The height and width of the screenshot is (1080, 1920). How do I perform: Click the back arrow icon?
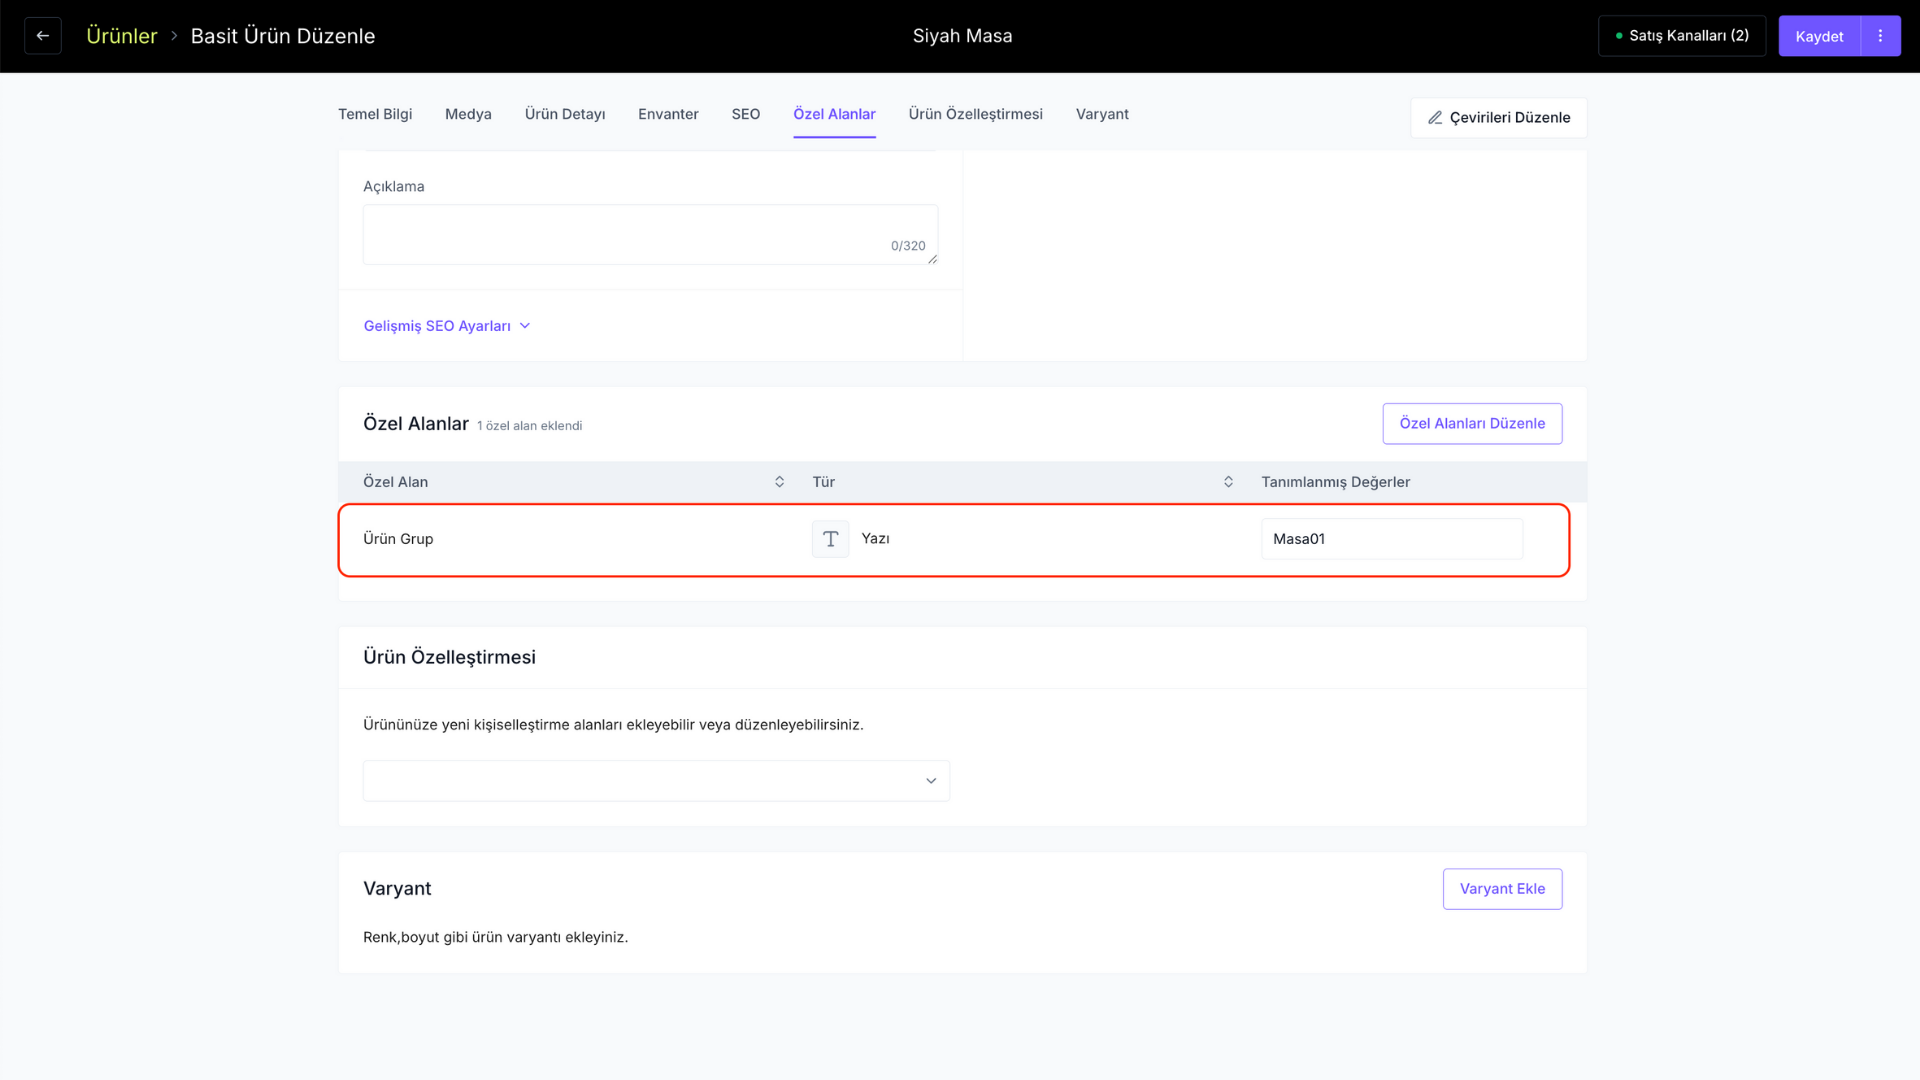point(43,36)
